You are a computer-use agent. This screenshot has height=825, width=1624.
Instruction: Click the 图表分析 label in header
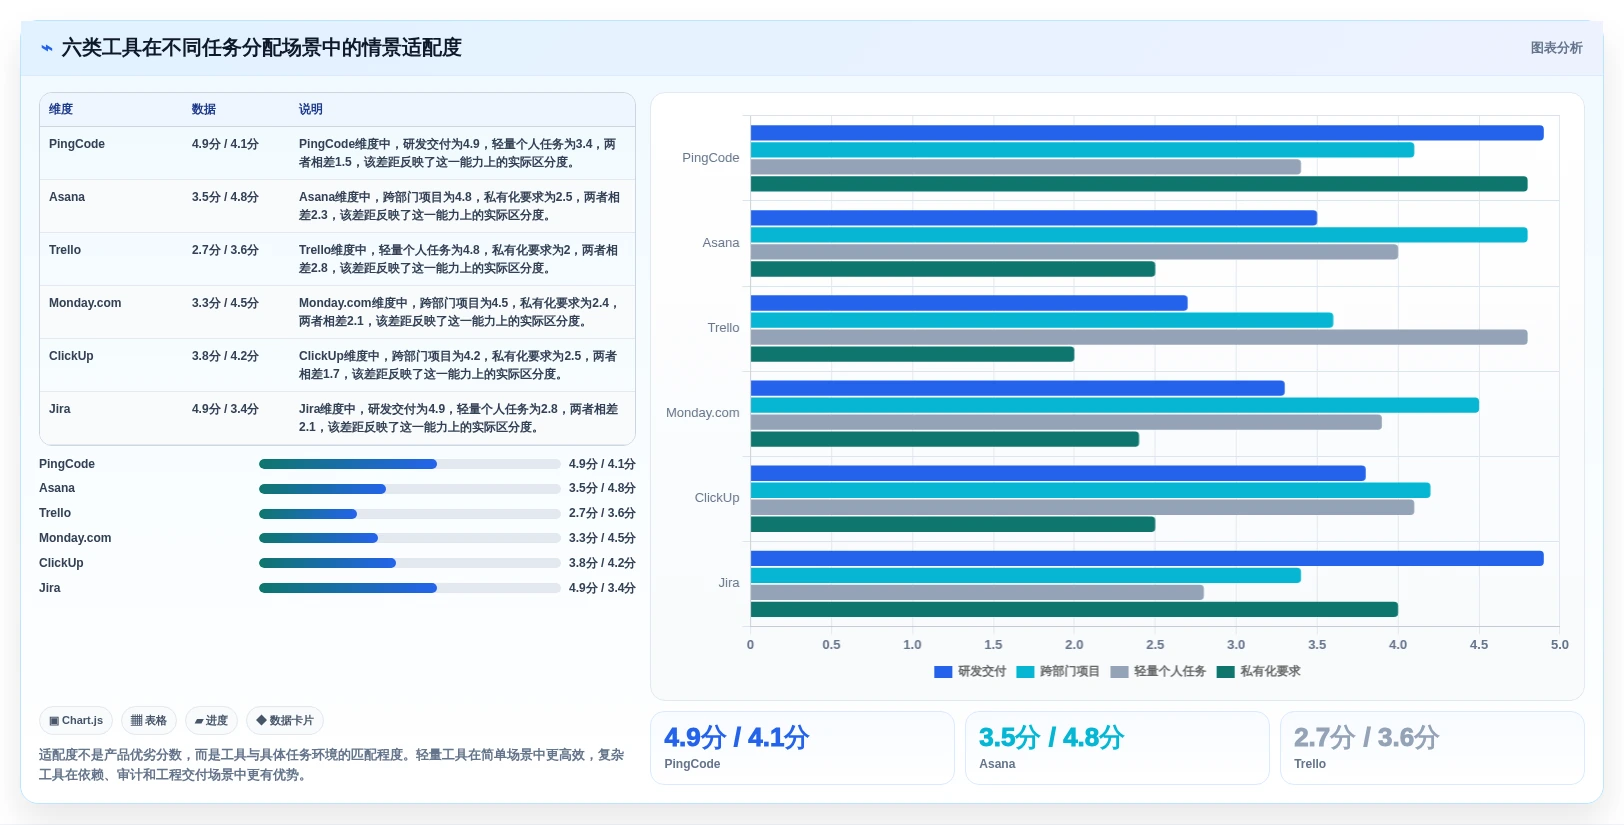(1556, 48)
